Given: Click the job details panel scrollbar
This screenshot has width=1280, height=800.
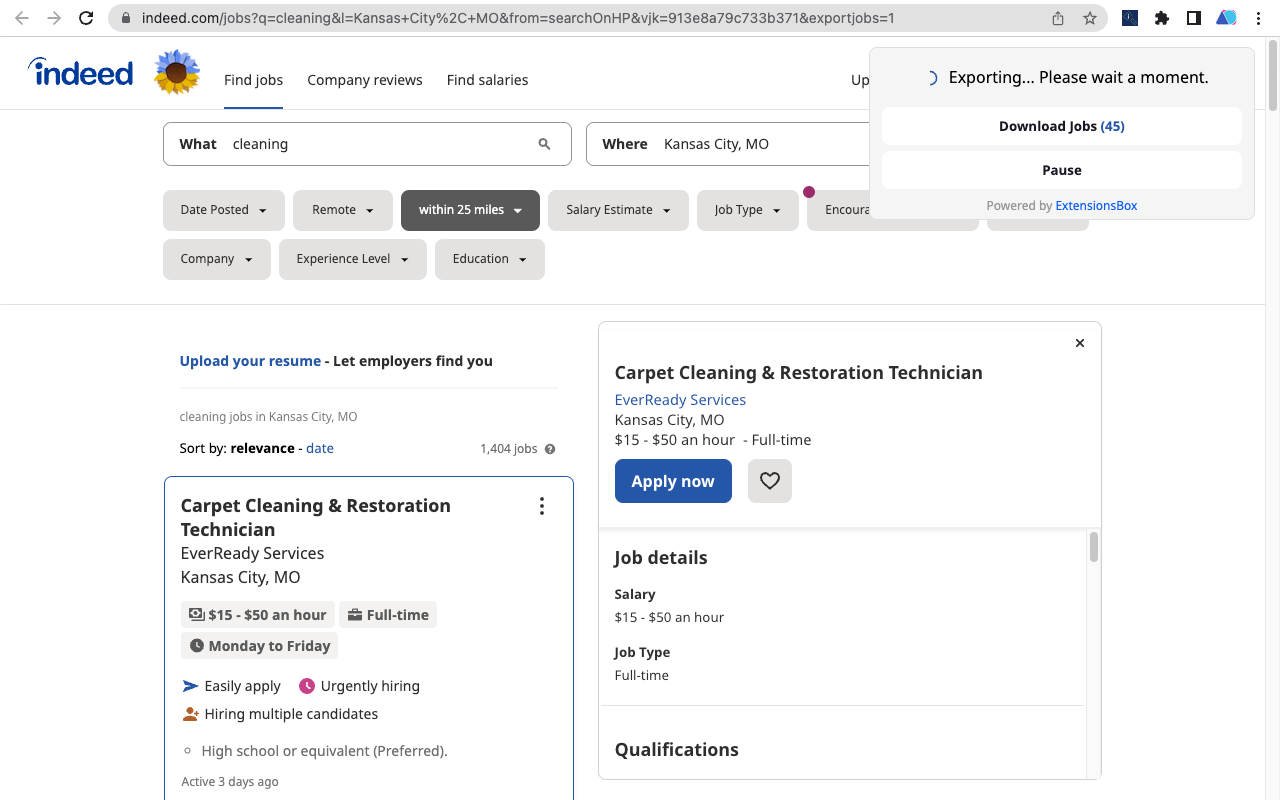Looking at the screenshot, I should [x=1094, y=548].
